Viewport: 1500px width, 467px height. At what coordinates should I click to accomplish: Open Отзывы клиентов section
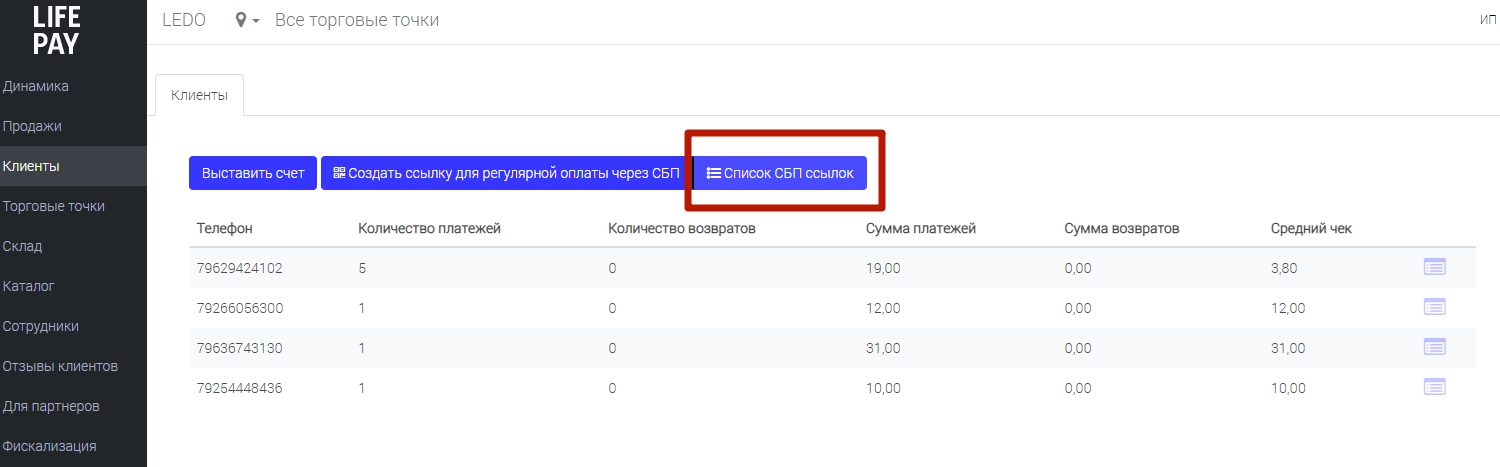point(60,366)
